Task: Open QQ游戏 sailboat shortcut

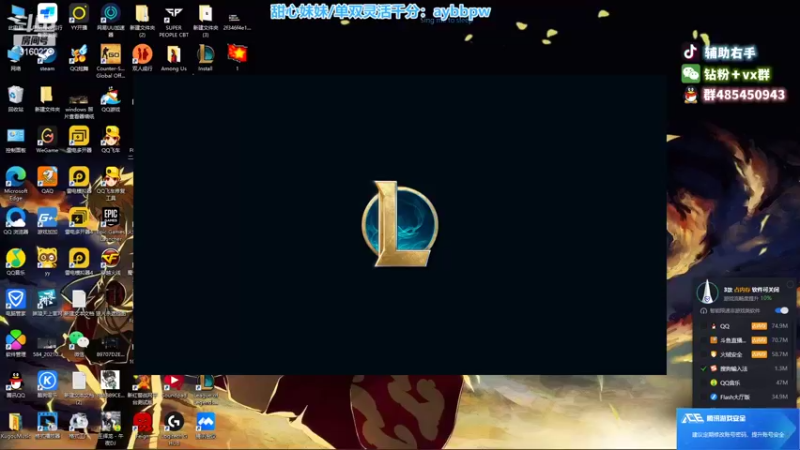Action: (x=110, y=98)
